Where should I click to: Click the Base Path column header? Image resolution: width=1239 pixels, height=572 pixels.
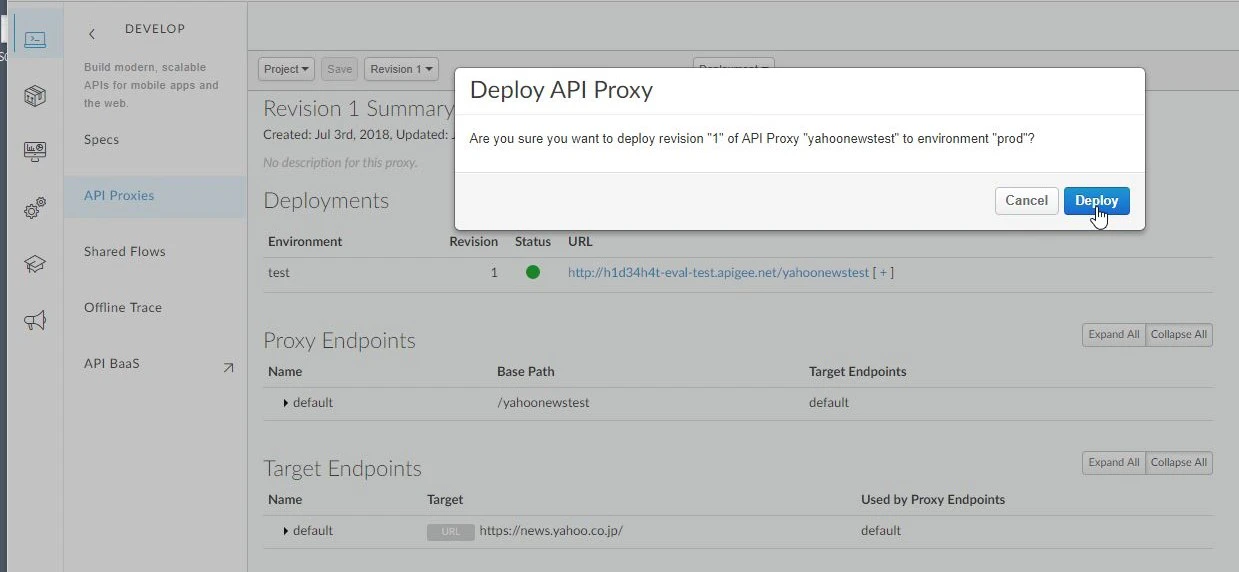526,371
